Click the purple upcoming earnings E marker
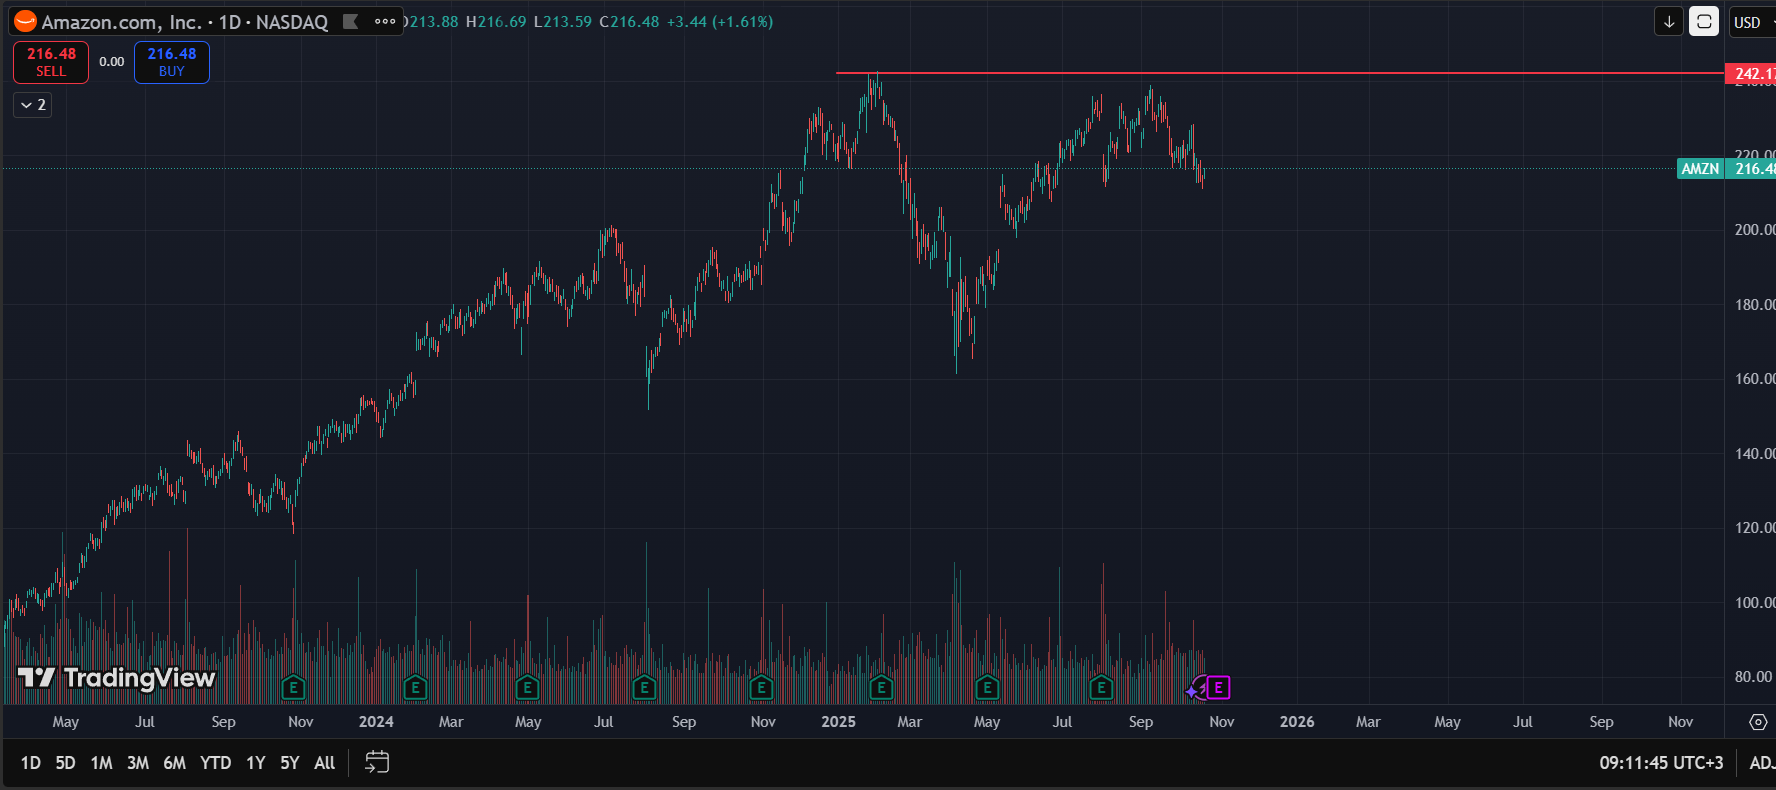Screen dimensions: 1776x790 (1218, 688)
